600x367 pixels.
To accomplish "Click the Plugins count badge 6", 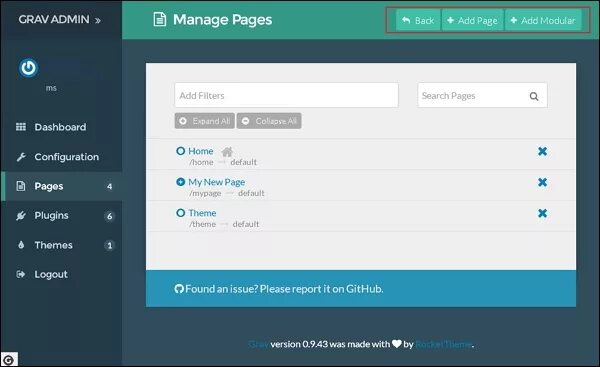I will [109, 216].
